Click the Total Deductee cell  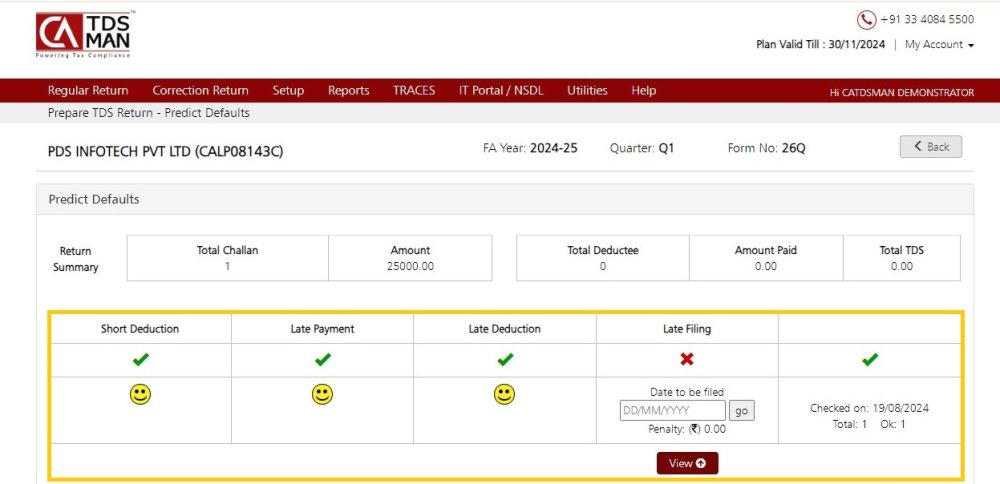click(x=603, y=258)
